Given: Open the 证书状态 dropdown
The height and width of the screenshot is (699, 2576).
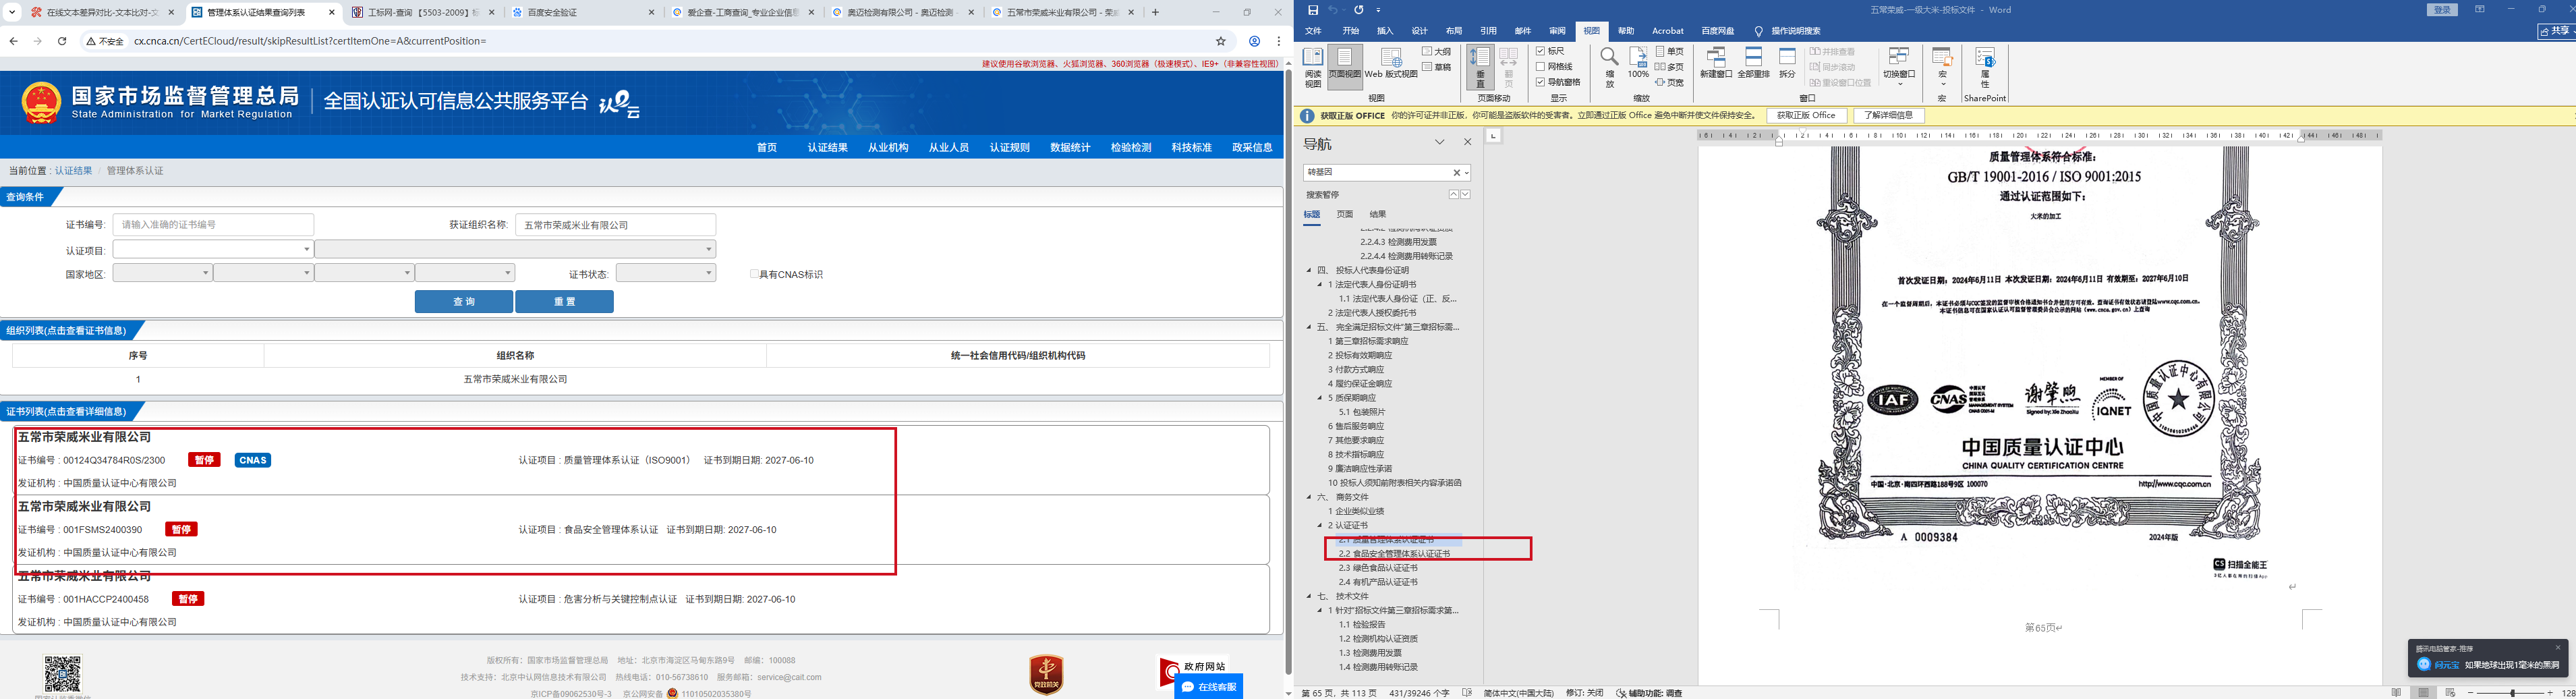Looking at the screenshot, I should [666, 273].
